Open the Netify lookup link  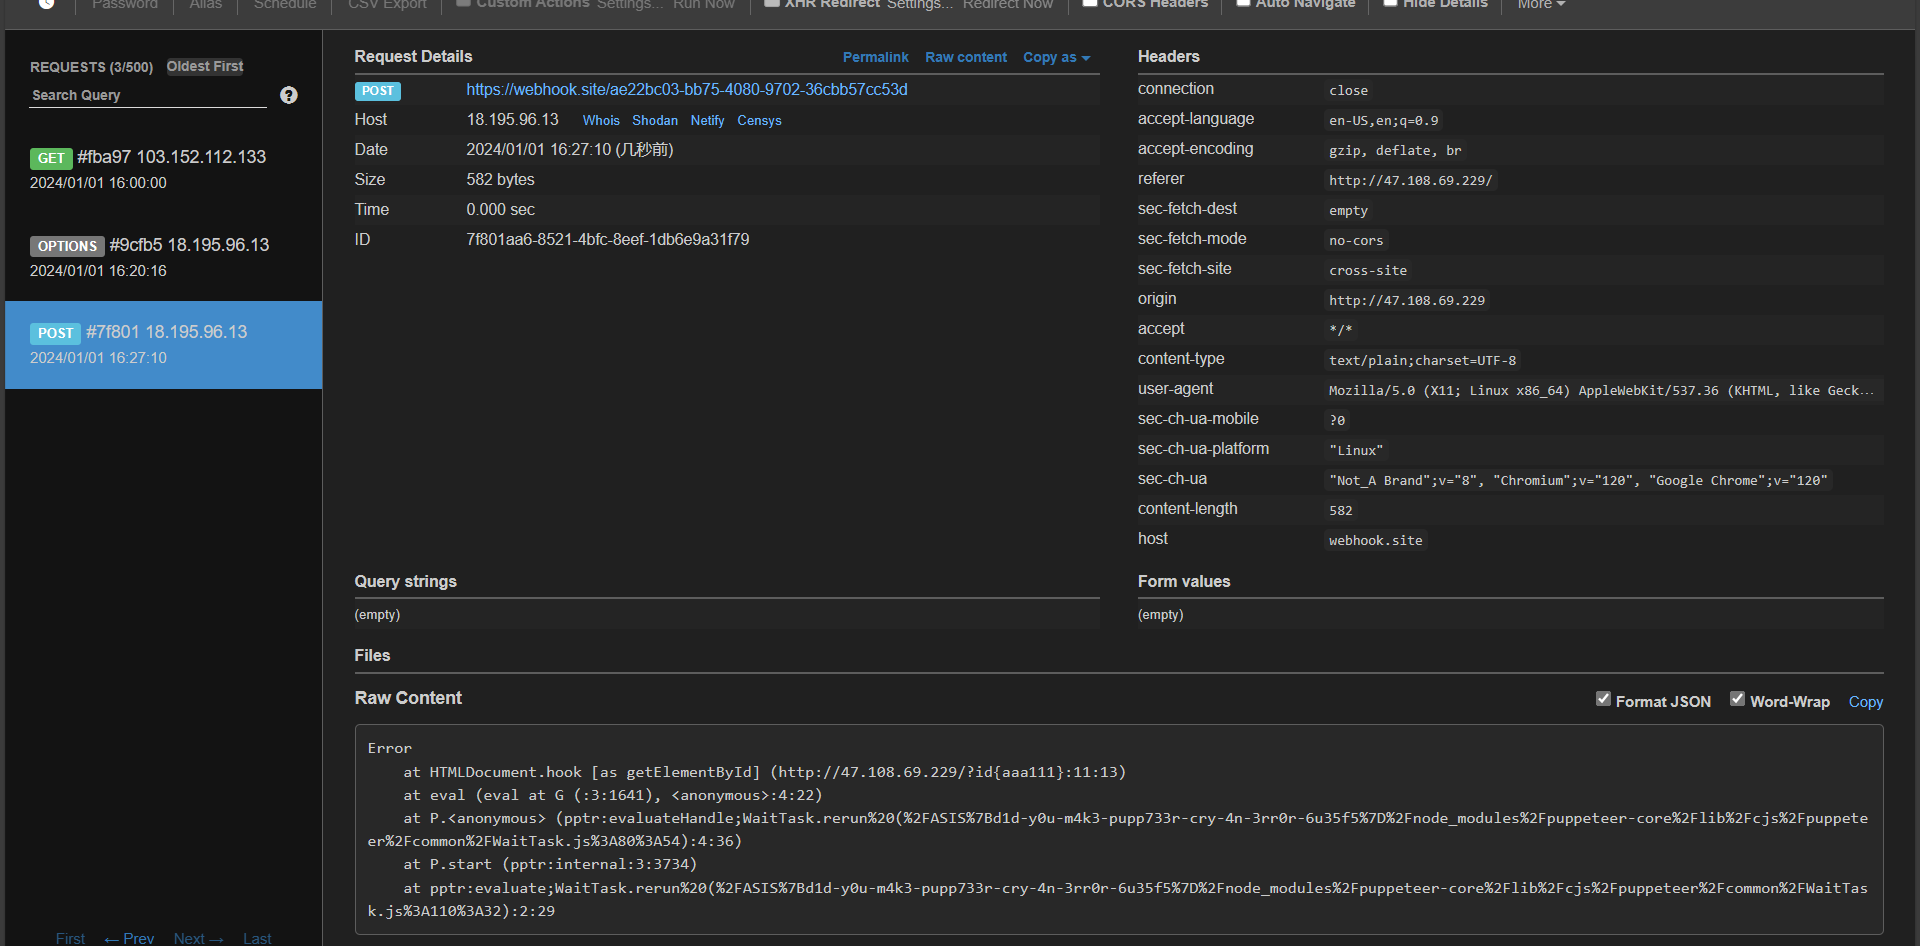coord(707,120)
